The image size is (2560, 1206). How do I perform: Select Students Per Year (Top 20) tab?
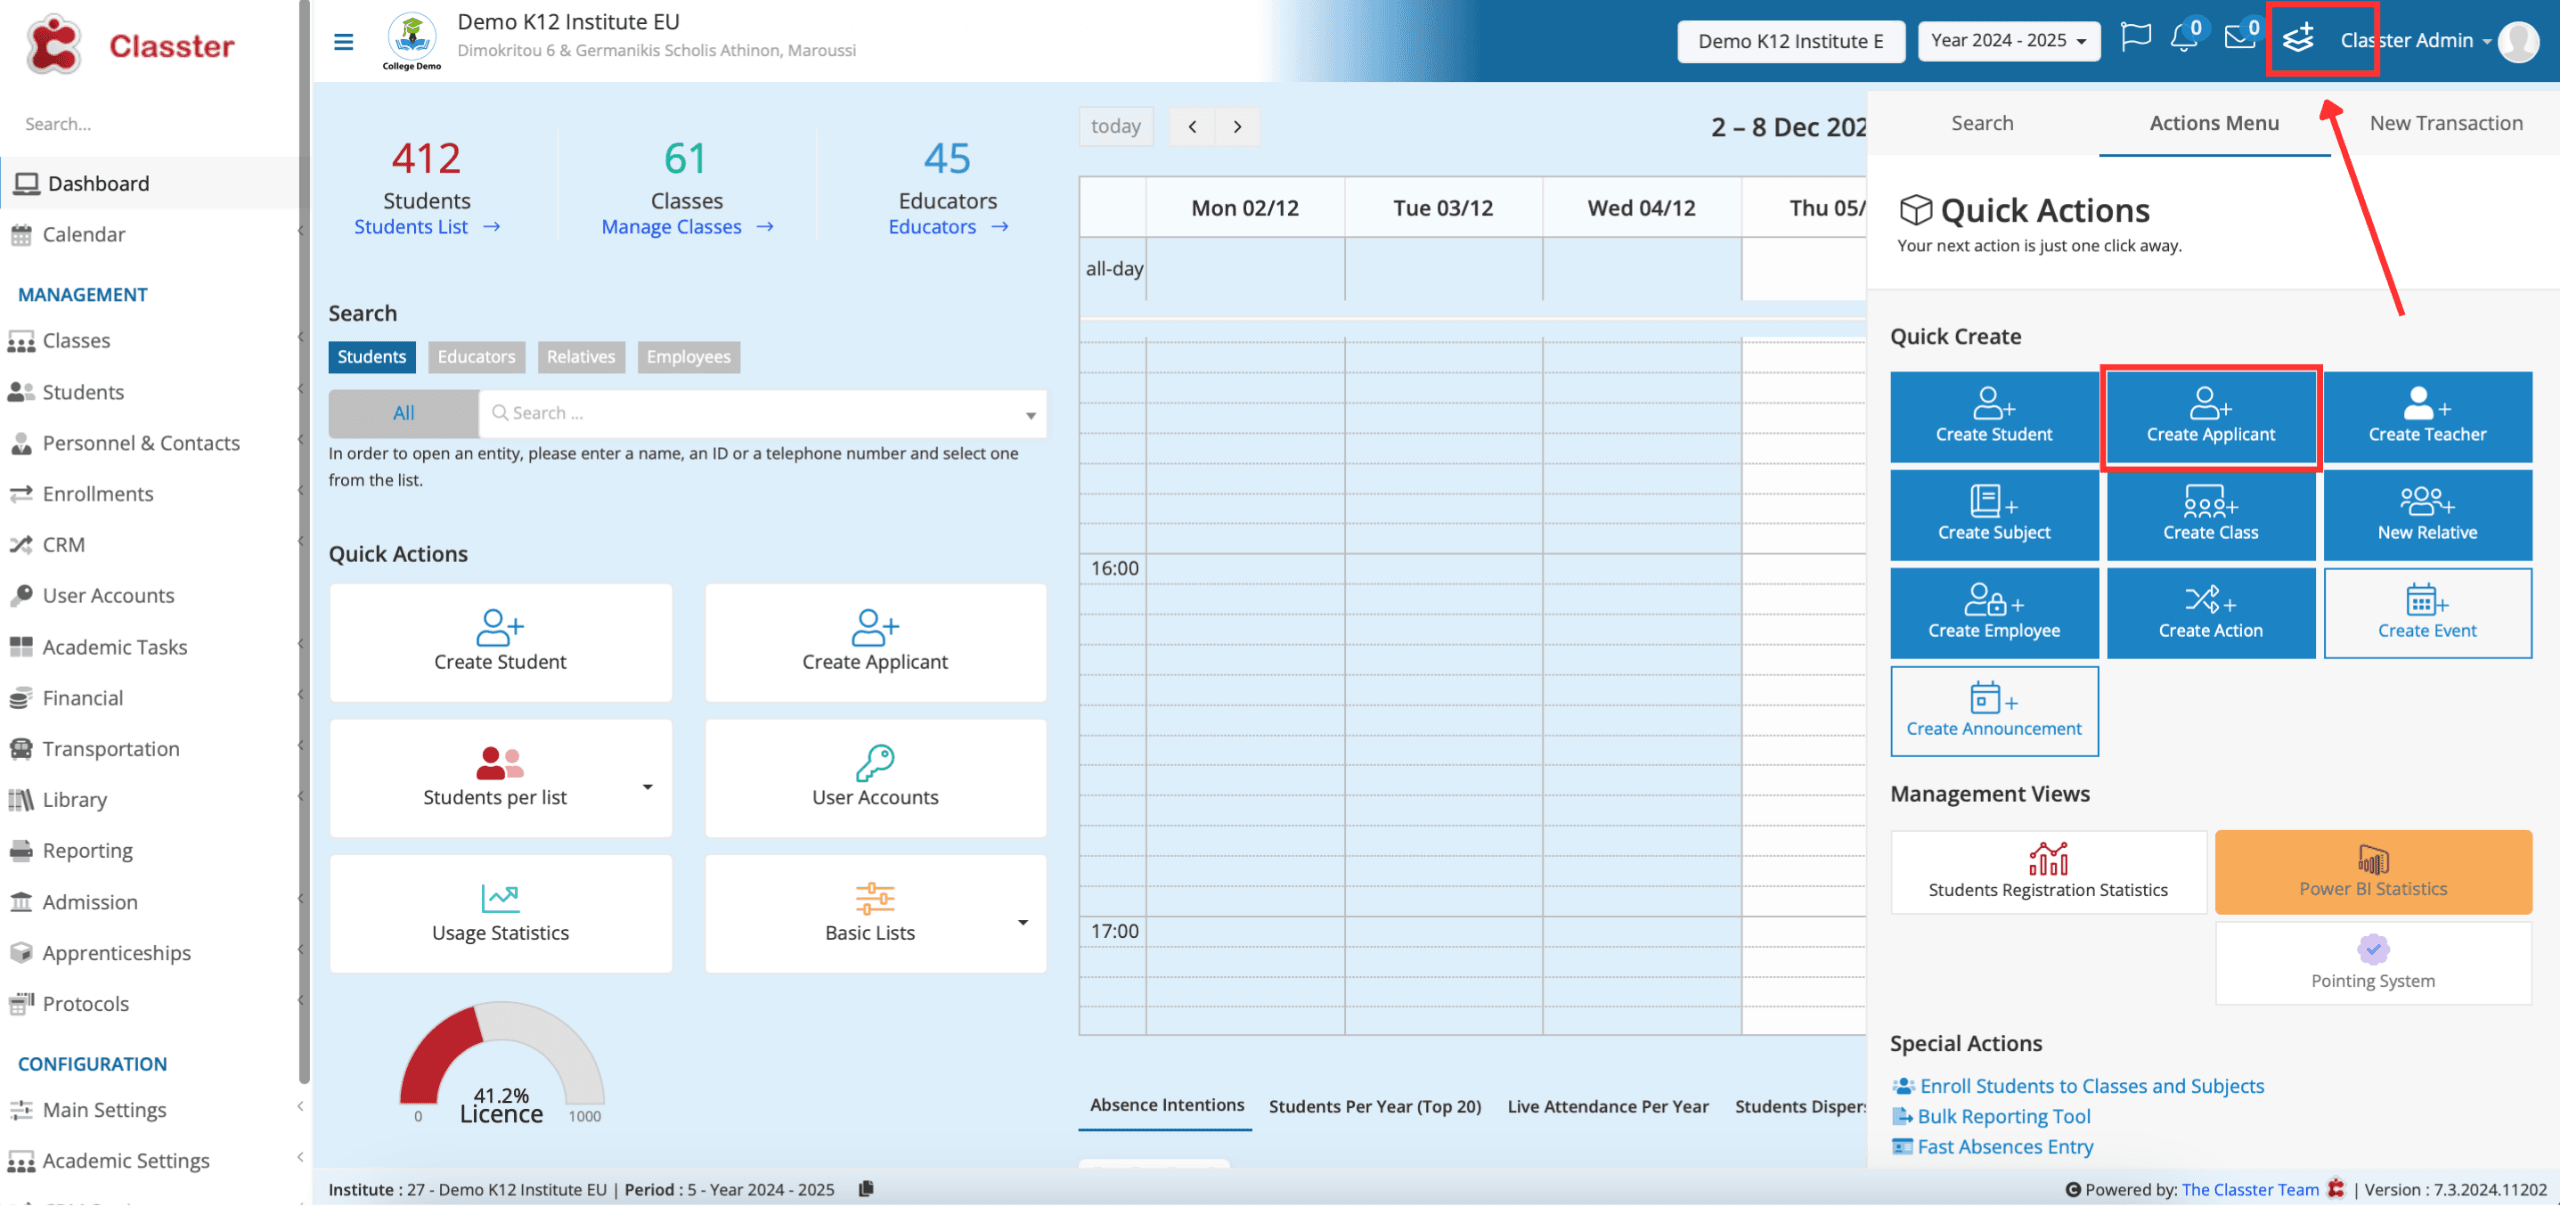point(1375,1106)
